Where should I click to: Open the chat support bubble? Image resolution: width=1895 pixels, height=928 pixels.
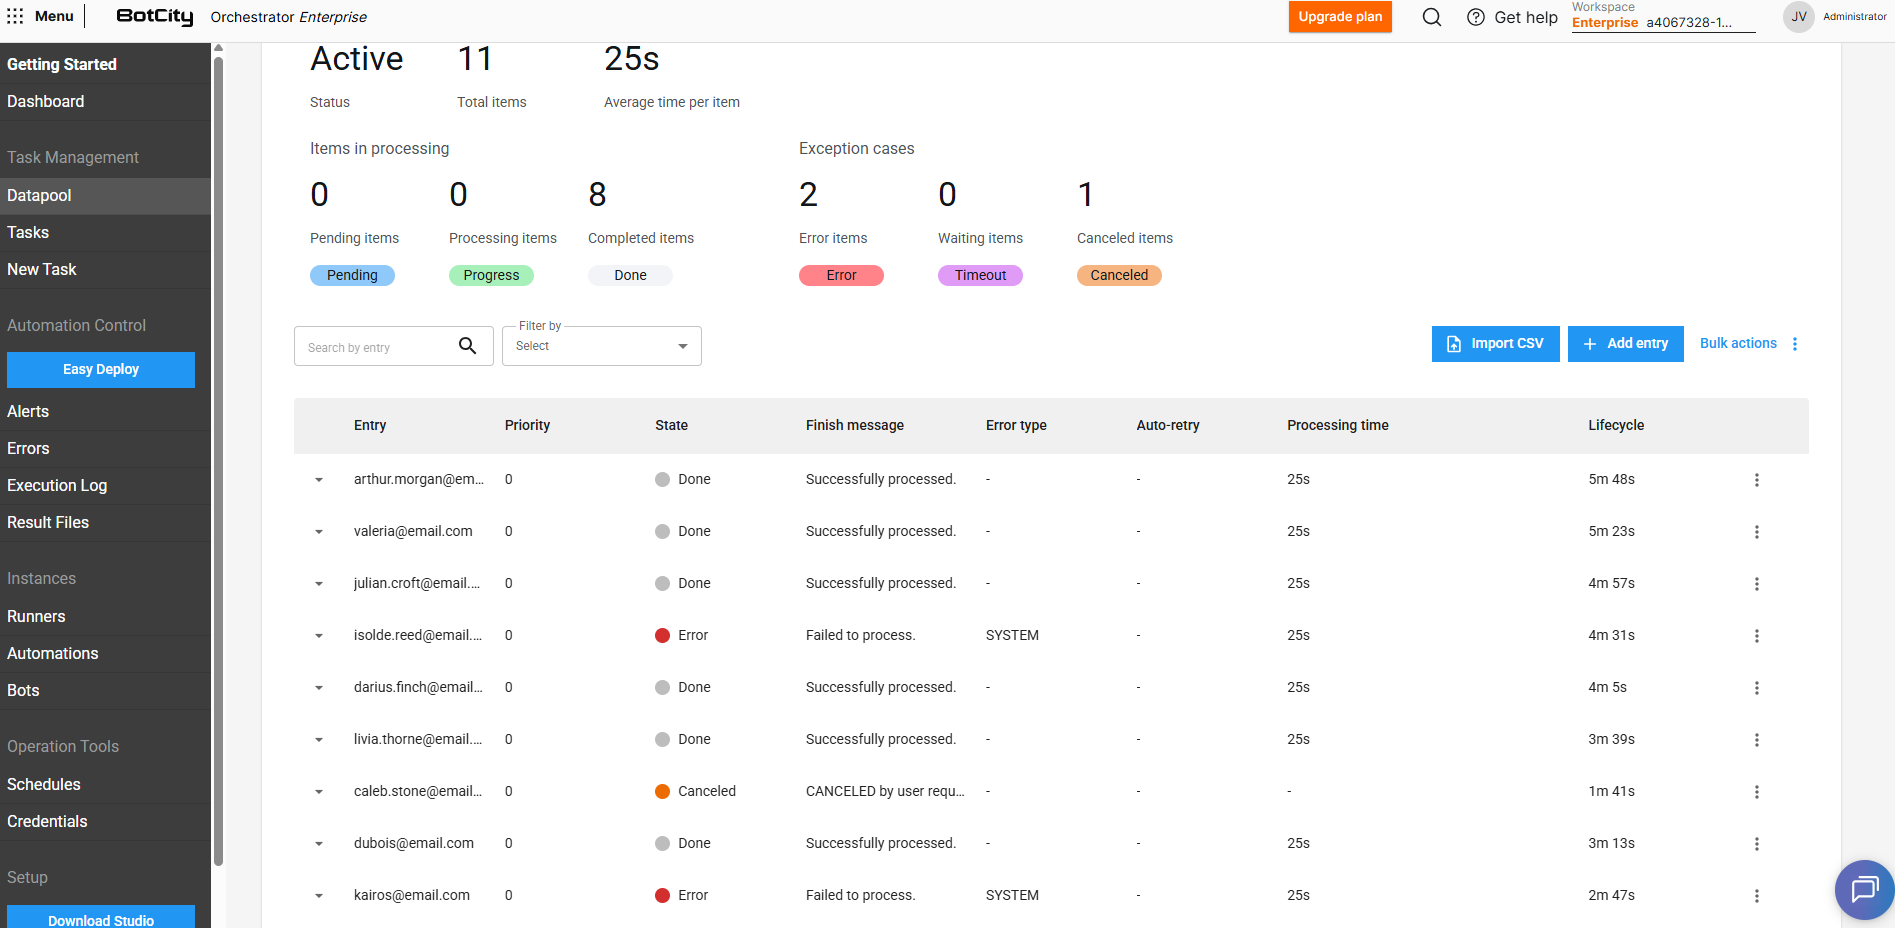click(1864, 889)
